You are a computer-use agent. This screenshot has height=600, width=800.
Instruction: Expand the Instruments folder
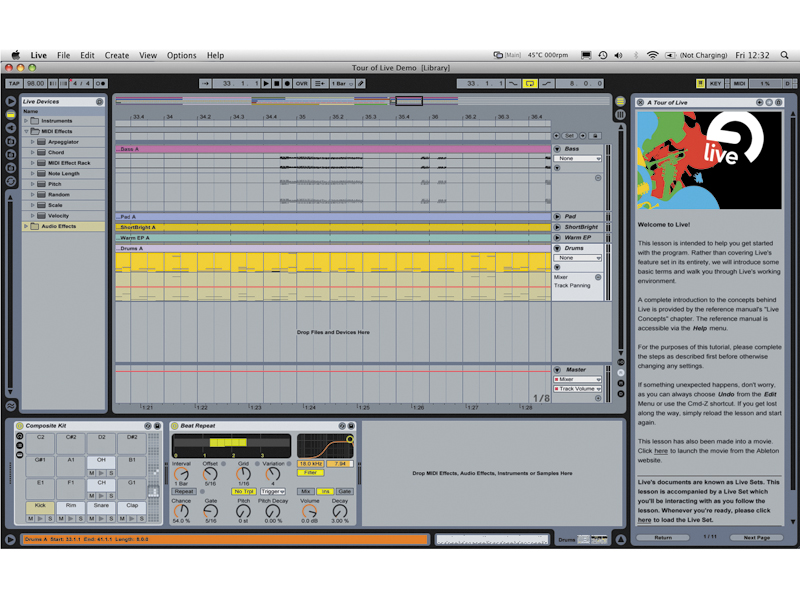(x=26, y=121)
